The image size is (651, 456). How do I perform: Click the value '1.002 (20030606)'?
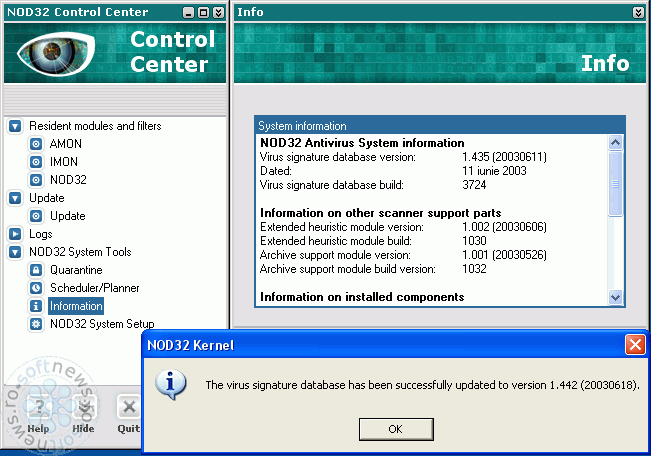pos(504,227)
